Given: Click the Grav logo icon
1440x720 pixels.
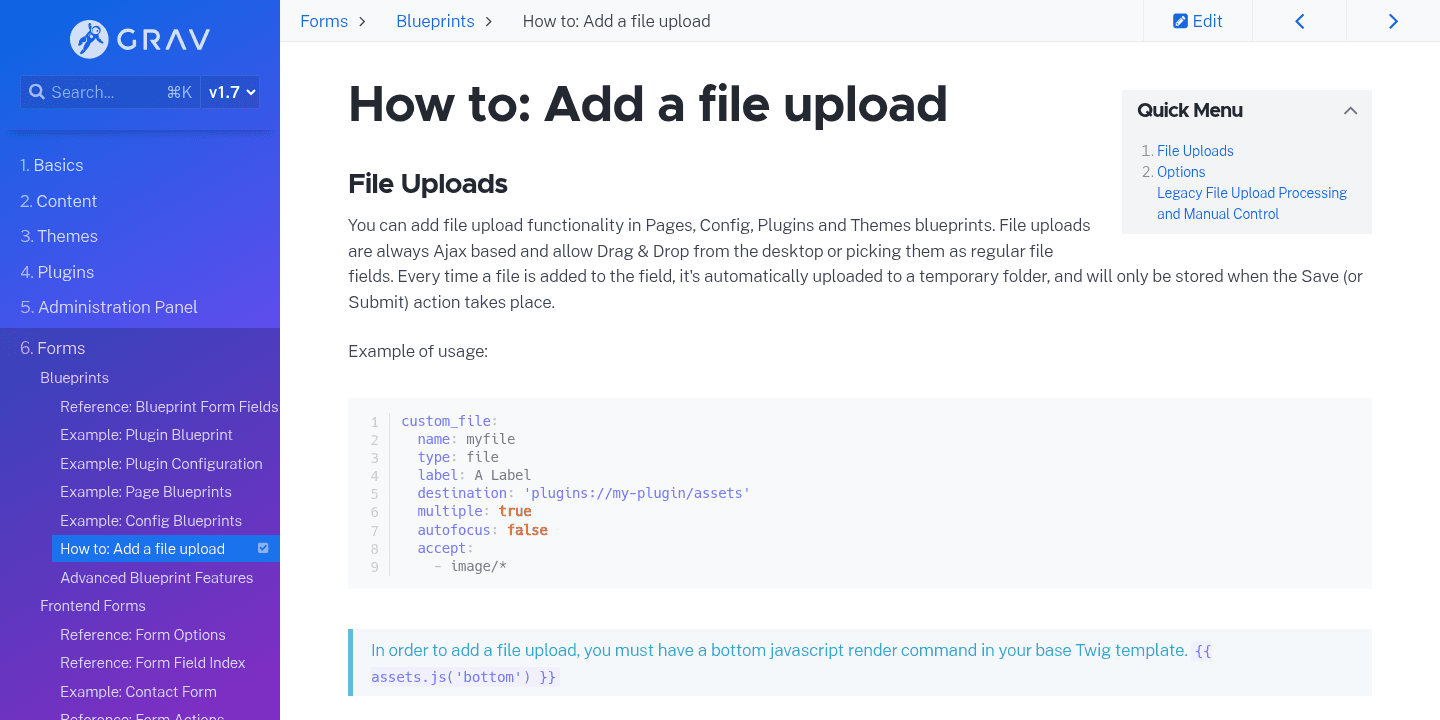Looking at the screenshot, I should 88,39.
